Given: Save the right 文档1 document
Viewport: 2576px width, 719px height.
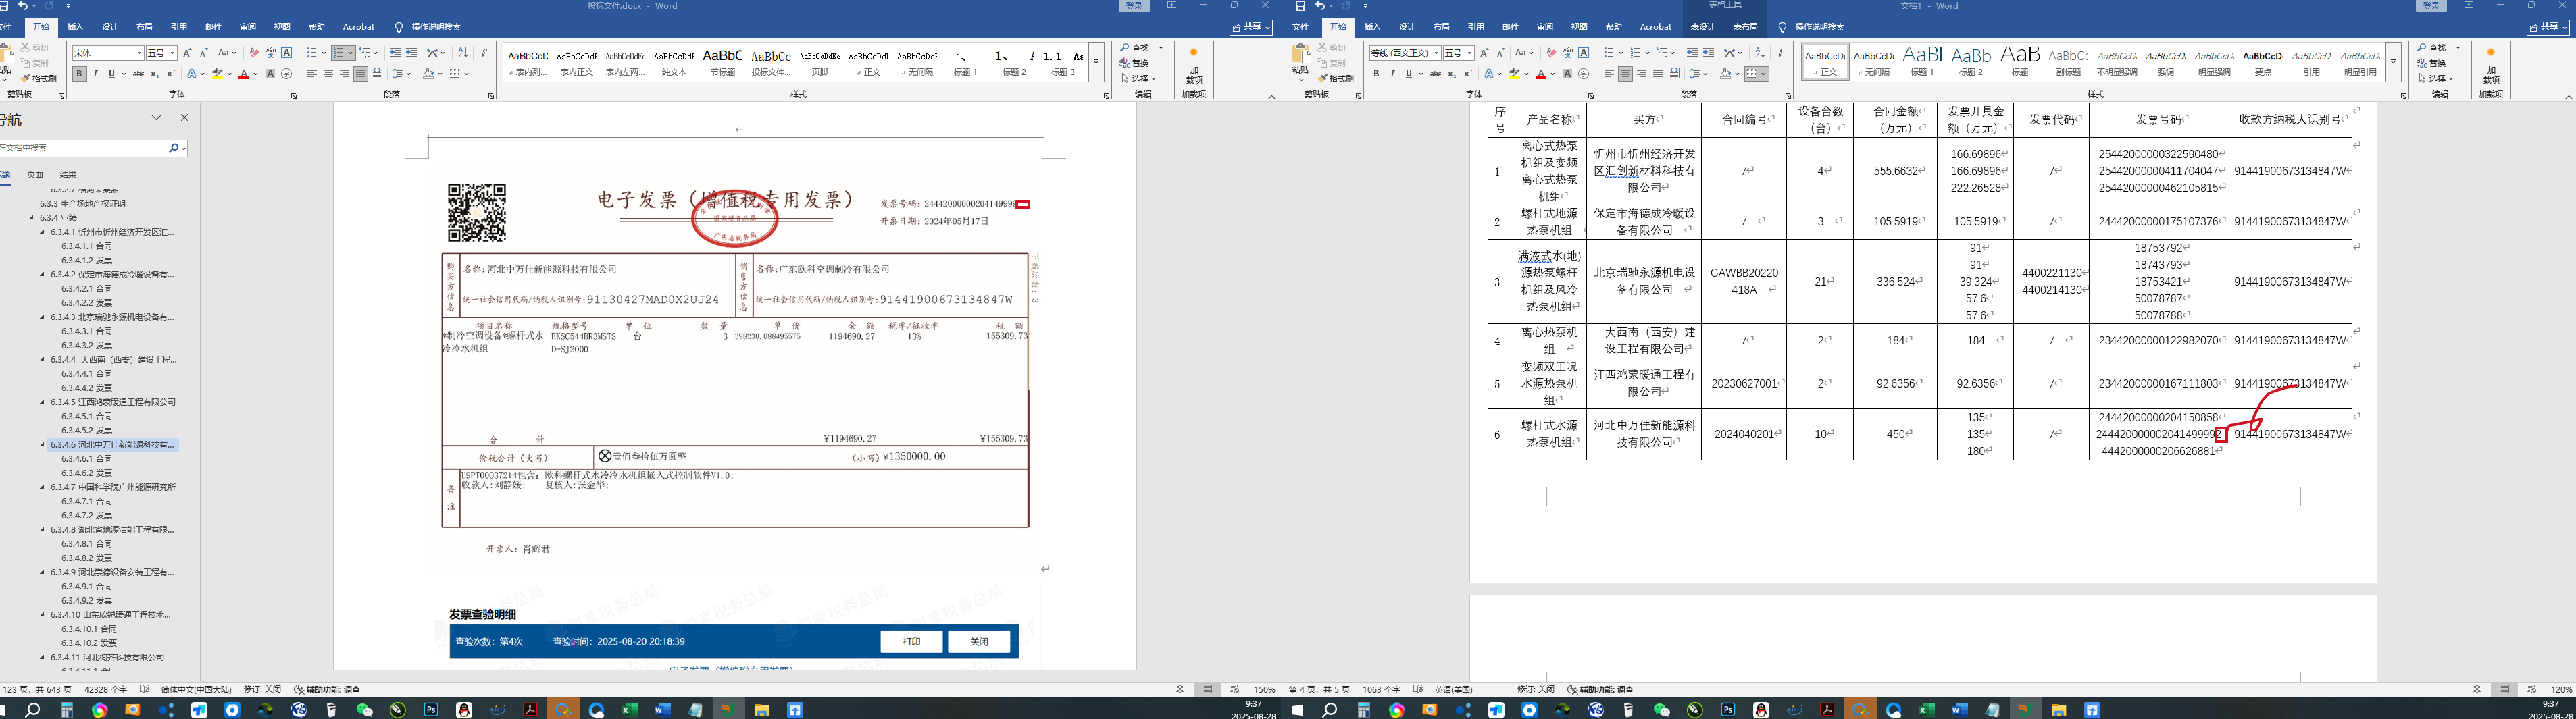Looking at the screenshot, I should pyautogui.click(x=1300, y=6).
